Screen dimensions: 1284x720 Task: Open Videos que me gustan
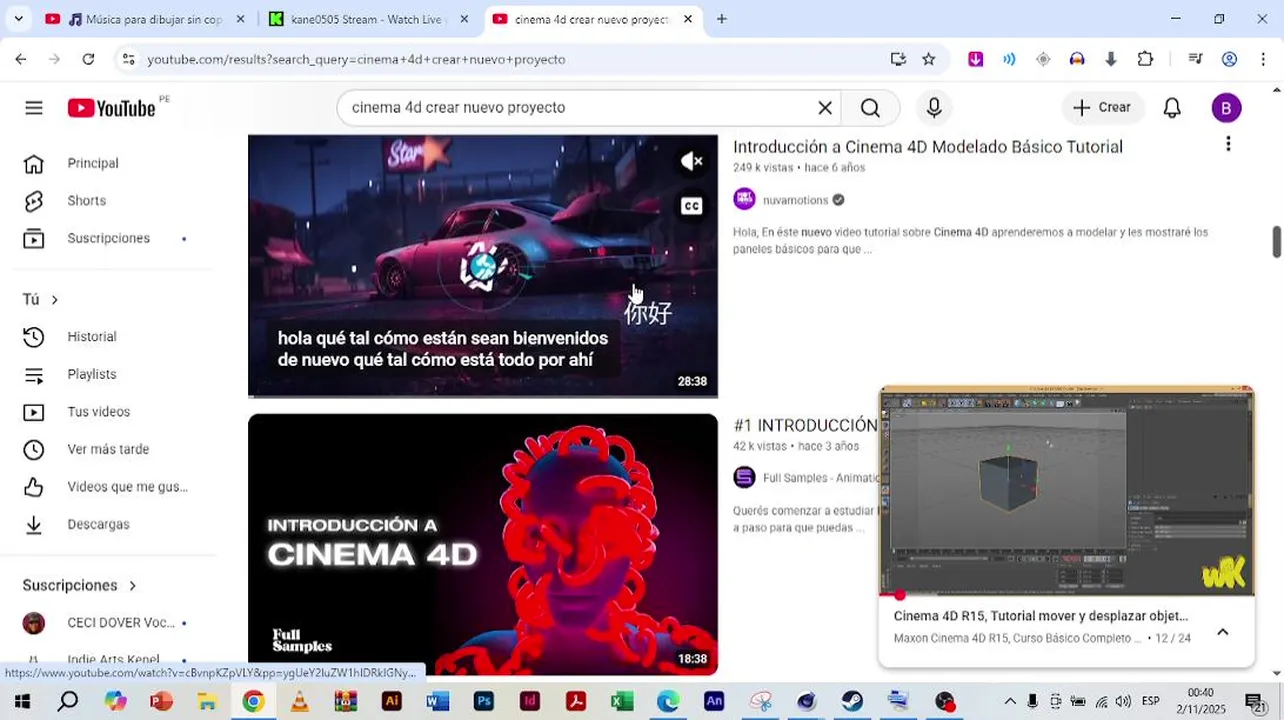[127, 487]
